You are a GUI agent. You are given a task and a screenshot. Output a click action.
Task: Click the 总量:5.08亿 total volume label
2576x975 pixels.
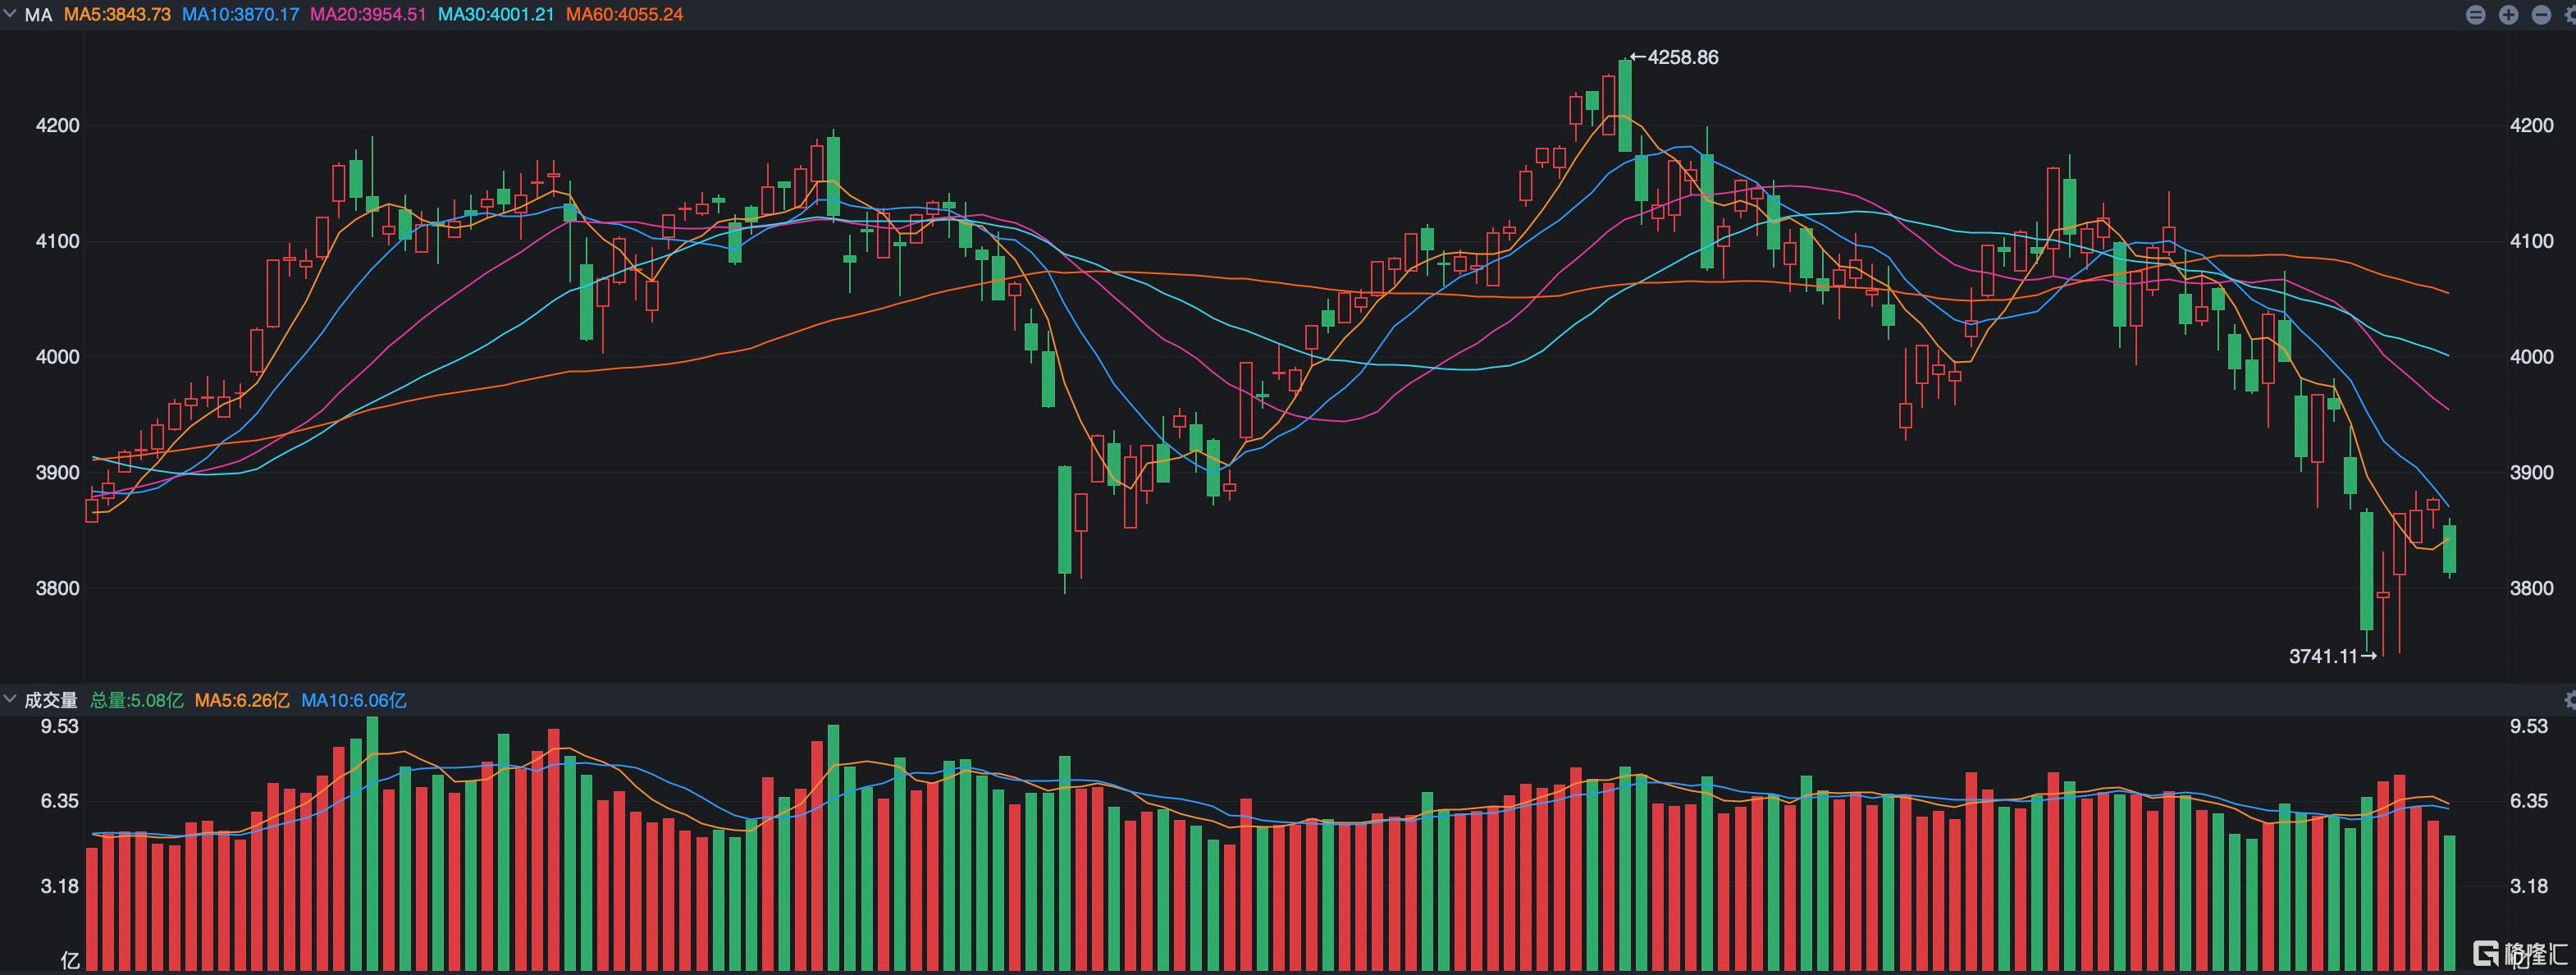coord(137,700)
